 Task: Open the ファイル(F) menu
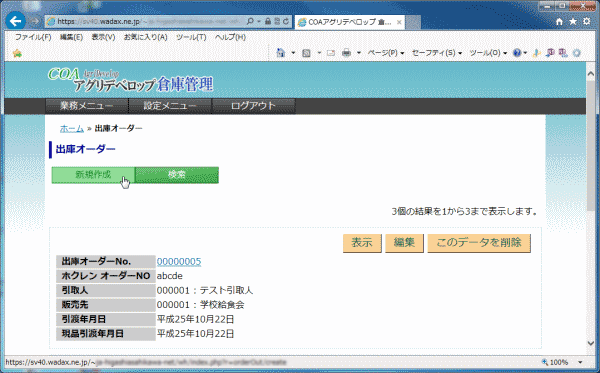tap(33, 37)
